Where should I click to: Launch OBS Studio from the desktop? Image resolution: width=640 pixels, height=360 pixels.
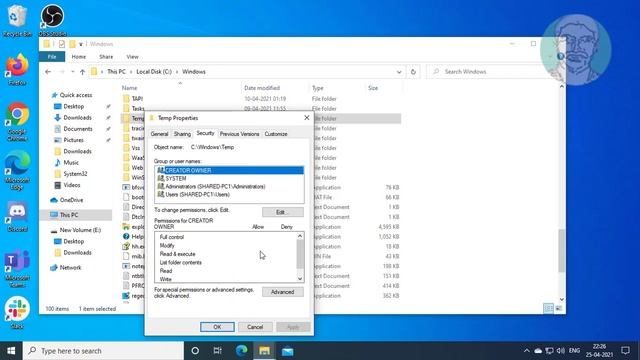click(52, 20)
